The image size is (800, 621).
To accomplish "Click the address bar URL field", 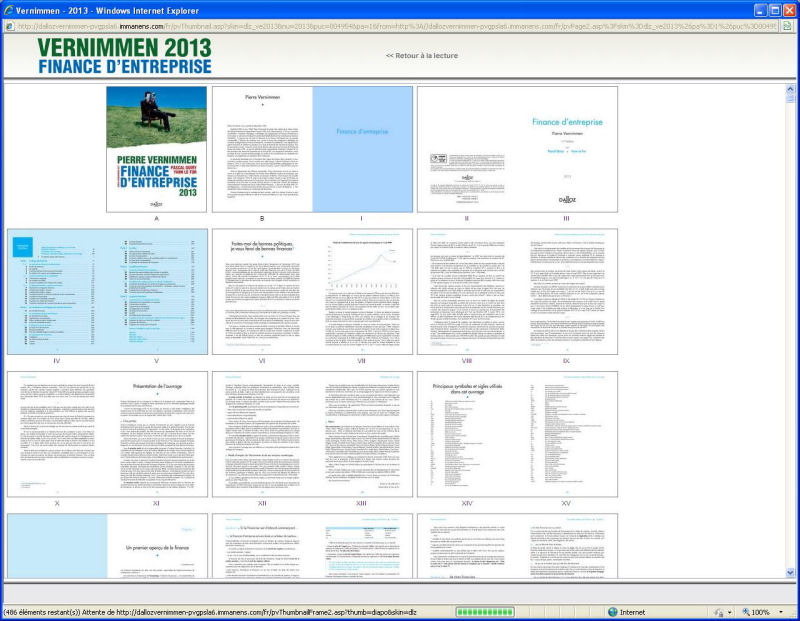I will coord(396,26).
